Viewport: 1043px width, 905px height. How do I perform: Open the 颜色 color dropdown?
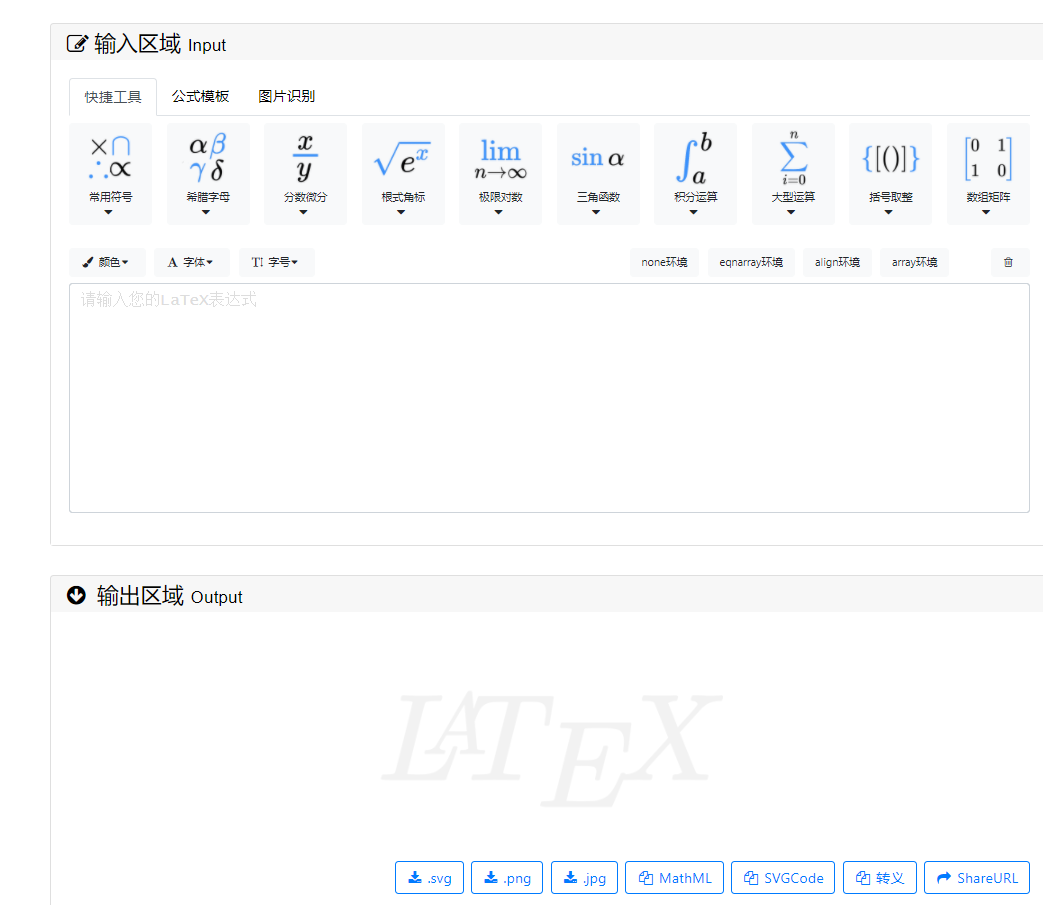[106, 262]
